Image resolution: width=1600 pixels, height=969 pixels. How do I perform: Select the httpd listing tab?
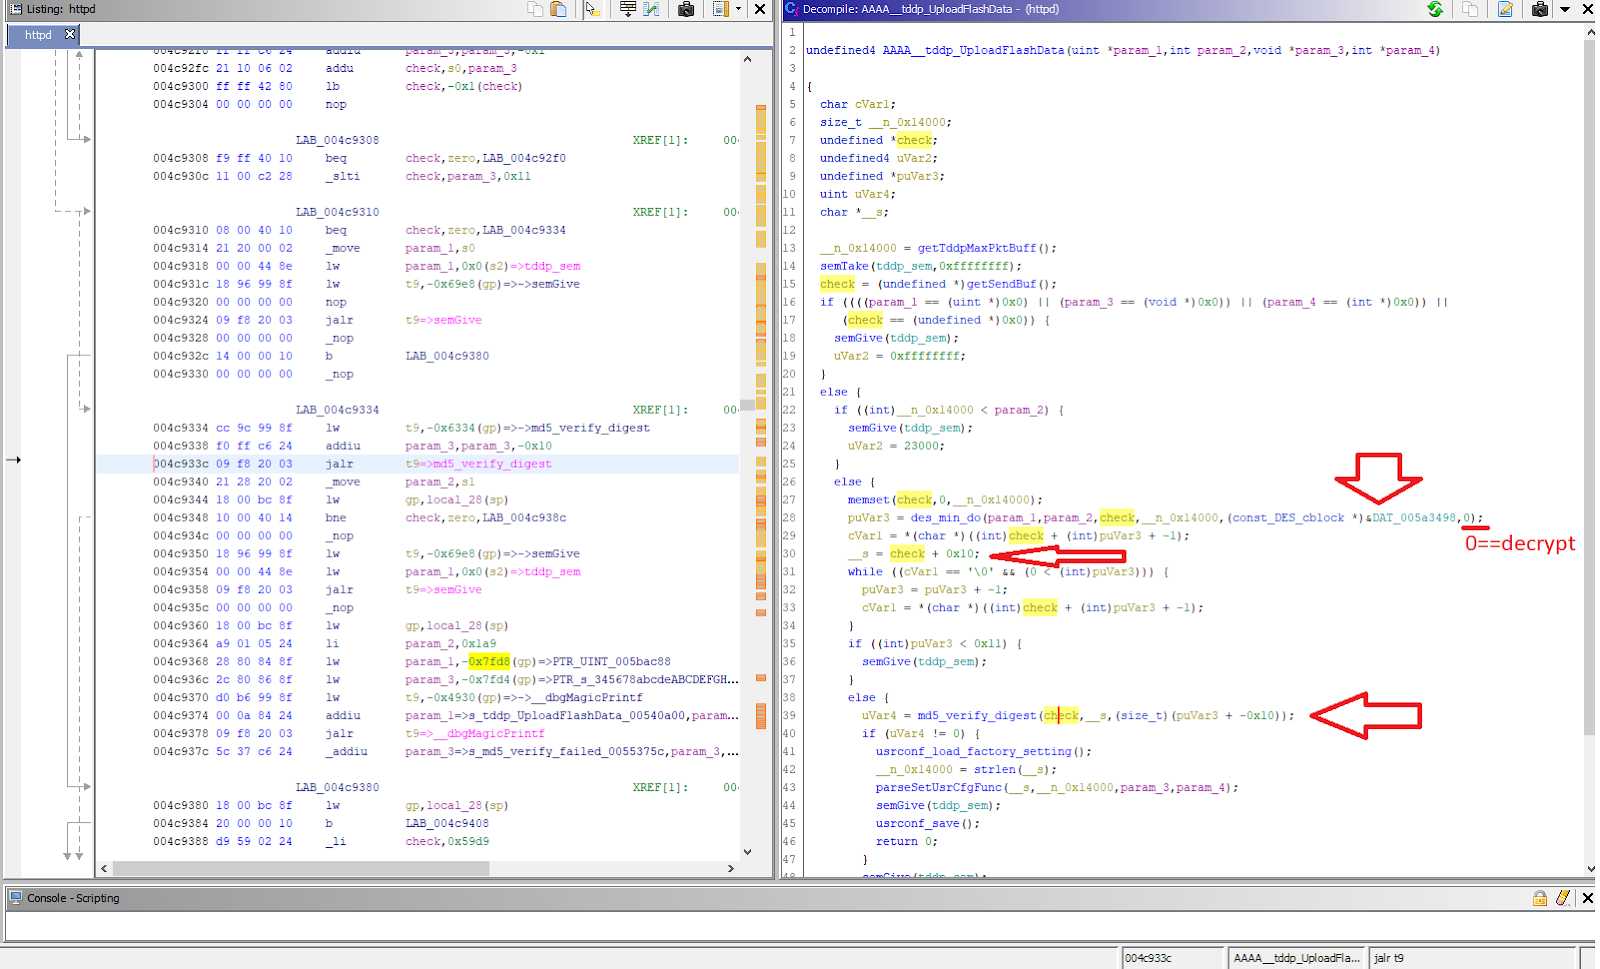pyautogui.click(x=38, y=34)
